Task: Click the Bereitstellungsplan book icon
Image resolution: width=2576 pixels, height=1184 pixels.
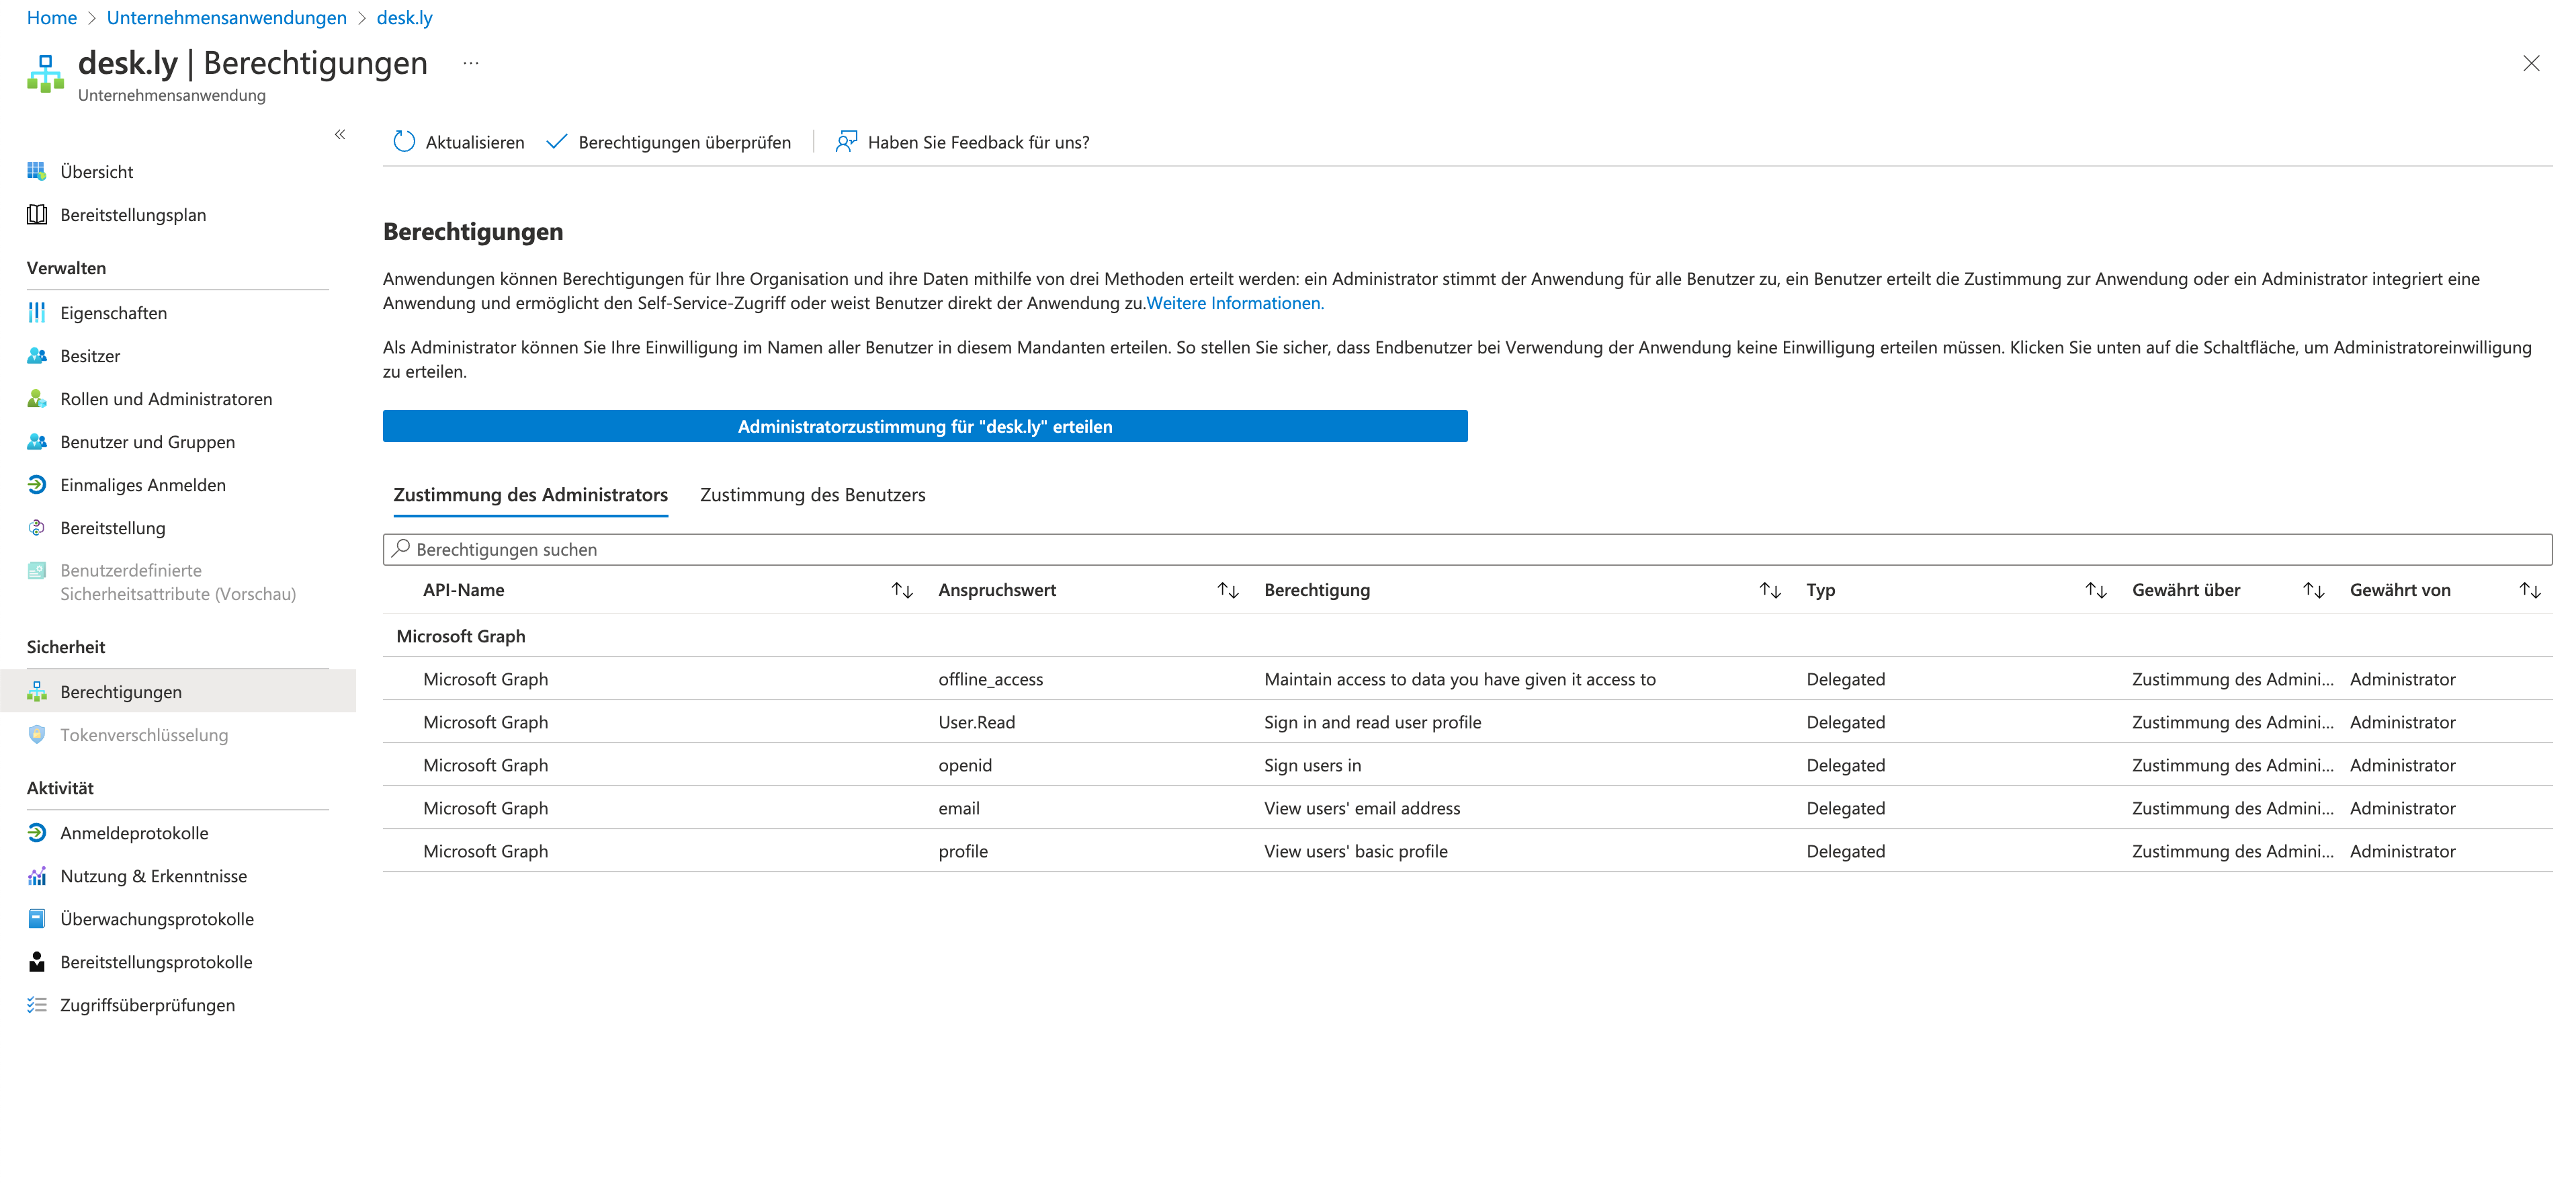Action: click(x=37, y=214)
